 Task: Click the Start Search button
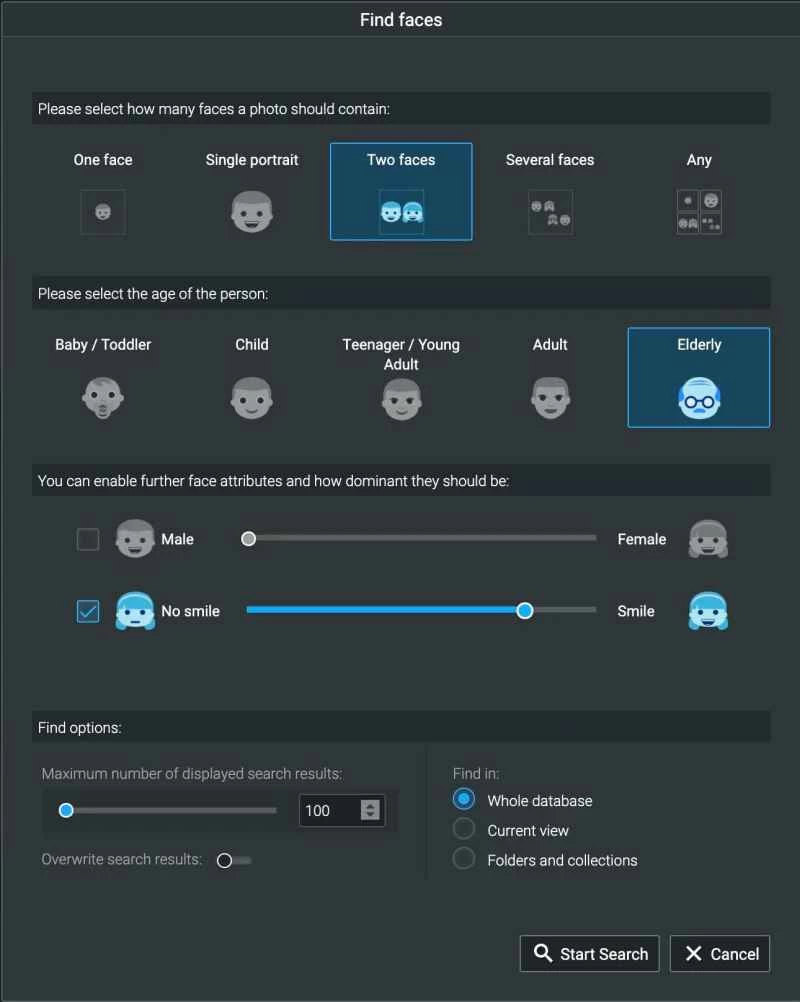tap(590, 954)
